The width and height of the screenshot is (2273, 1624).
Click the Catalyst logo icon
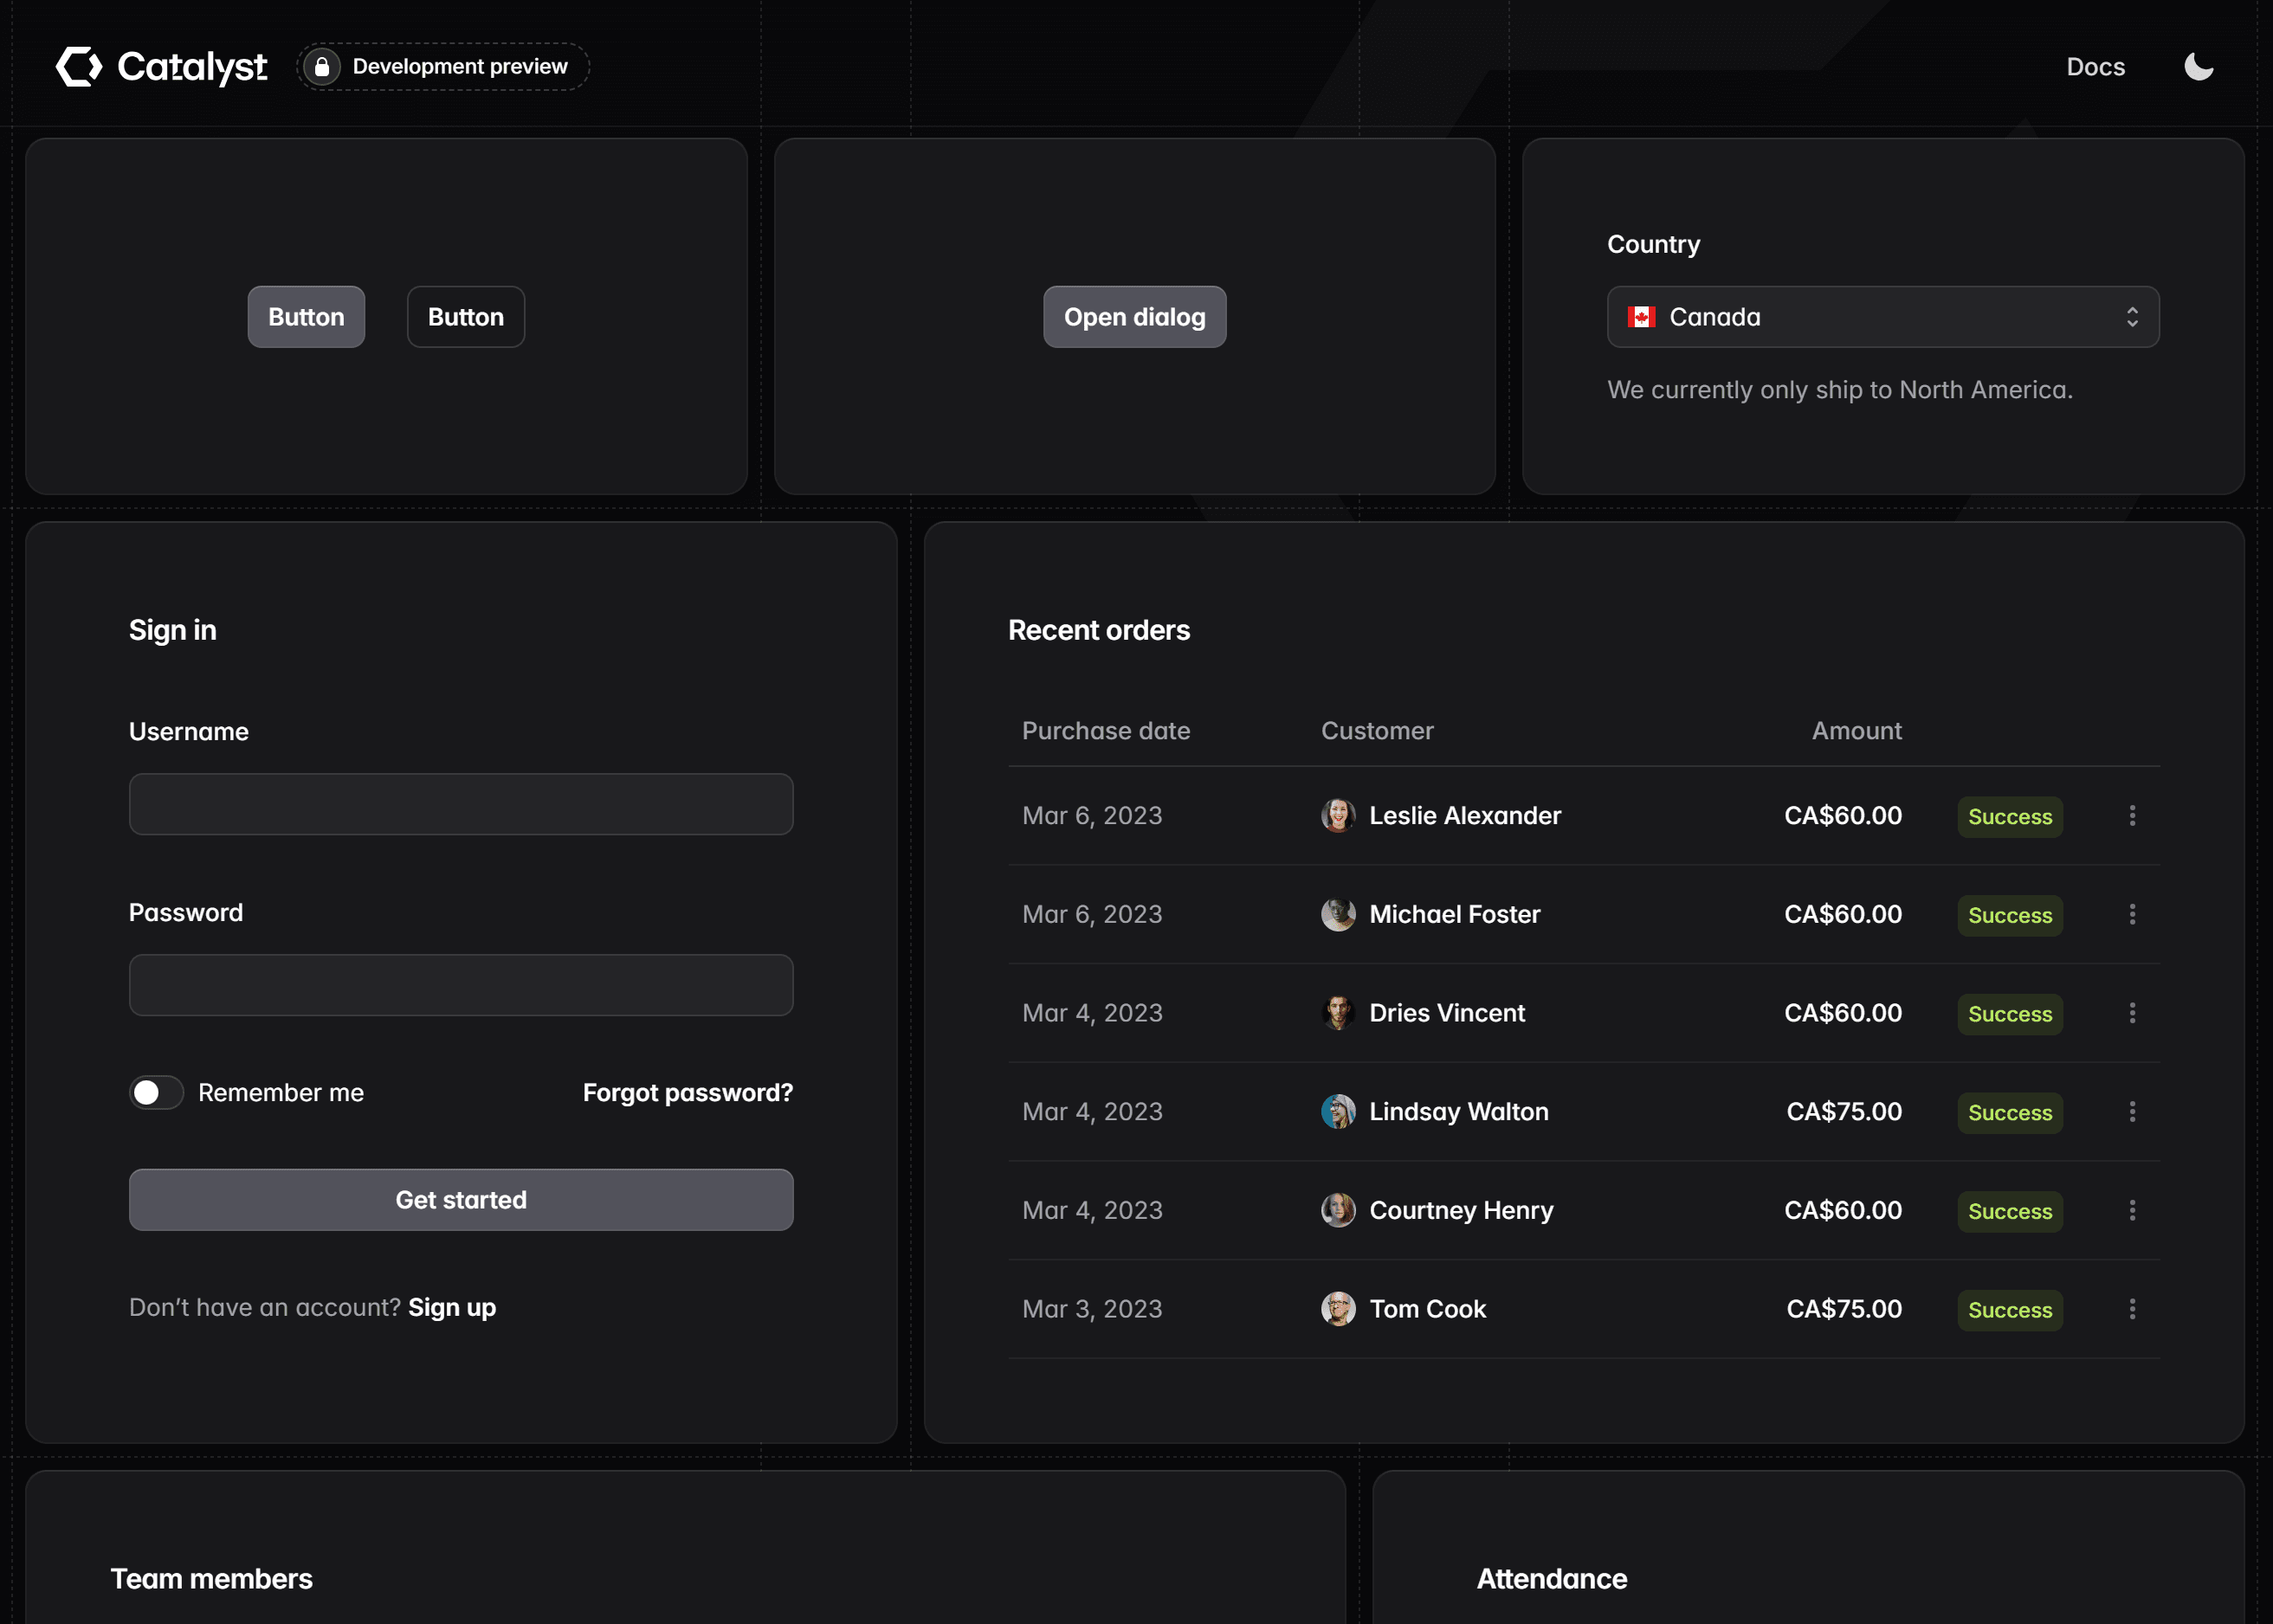click(80, 66)
